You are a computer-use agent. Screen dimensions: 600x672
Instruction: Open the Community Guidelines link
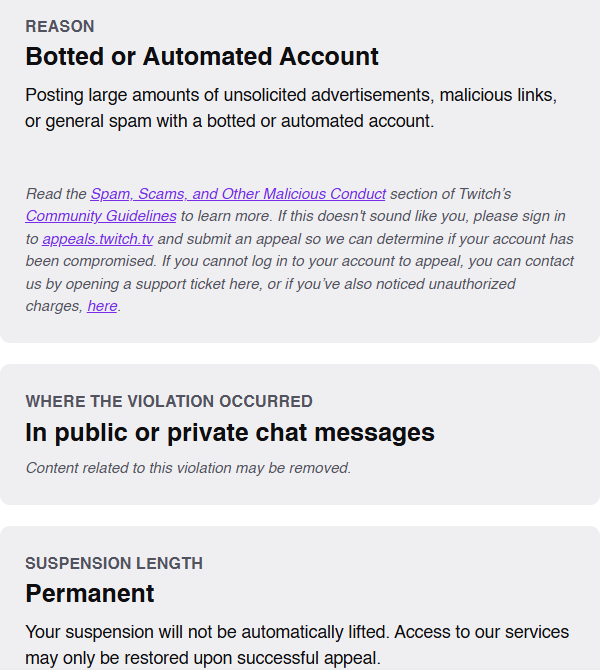coord(101,216)
